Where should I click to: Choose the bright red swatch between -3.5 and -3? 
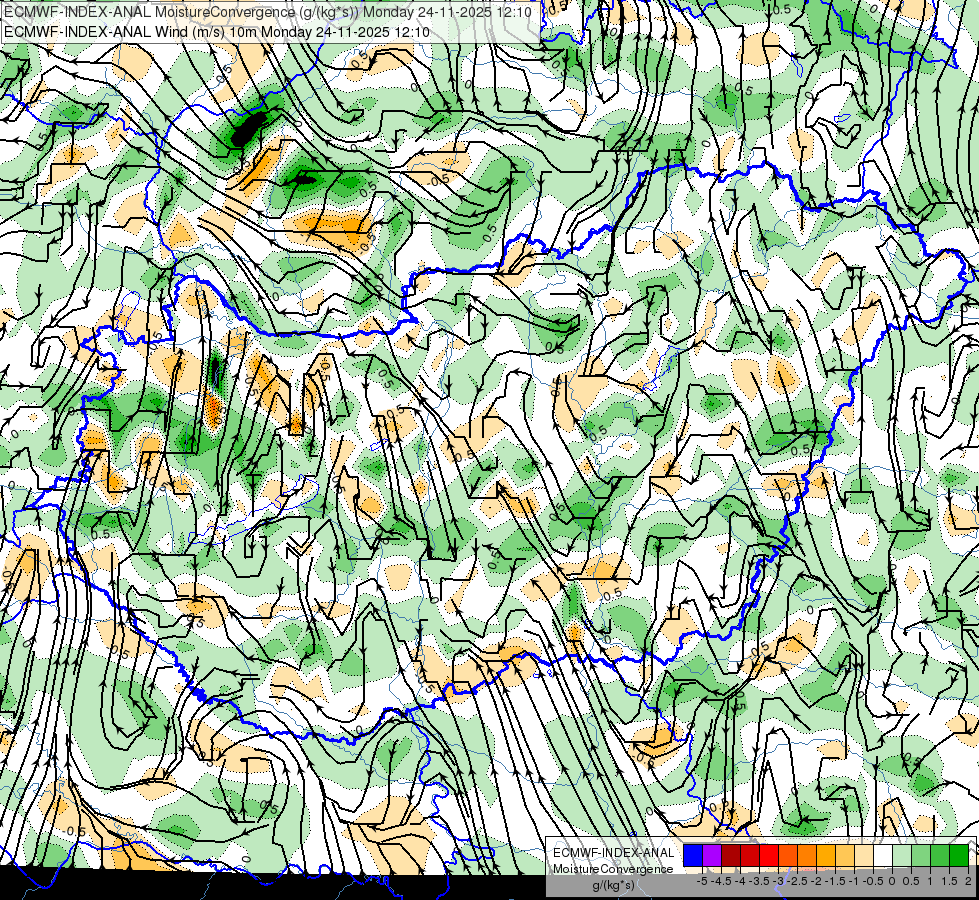(769, 856)
